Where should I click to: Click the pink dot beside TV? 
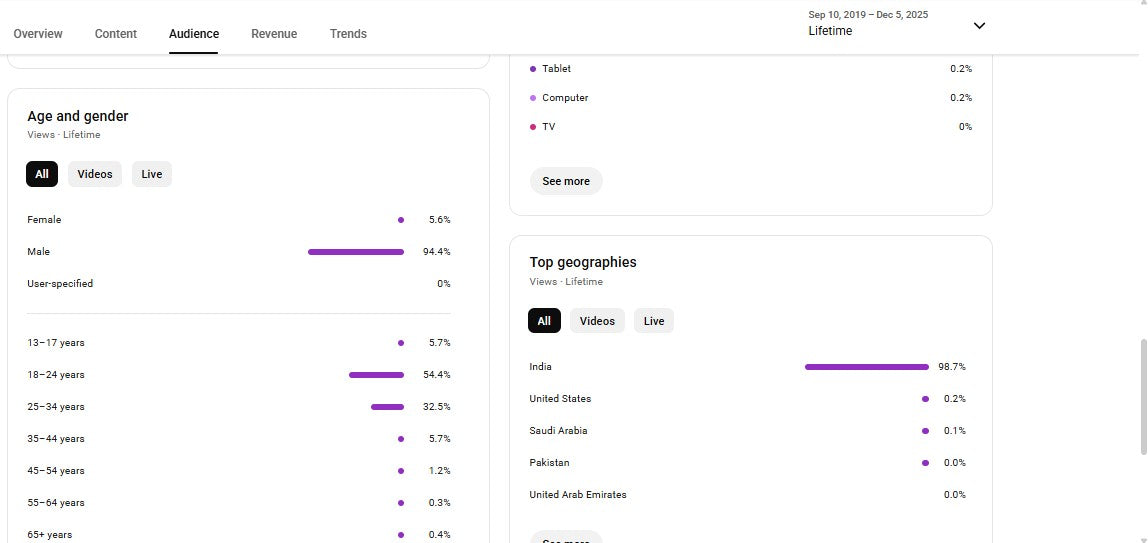(x=533, y=127)
